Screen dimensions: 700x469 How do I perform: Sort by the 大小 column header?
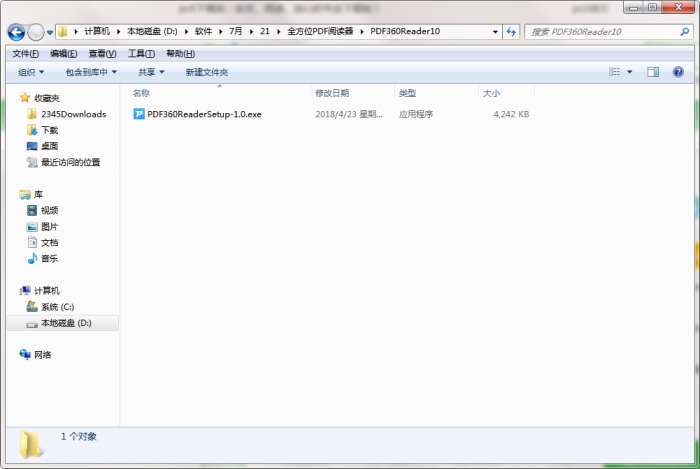pos(491,93)
